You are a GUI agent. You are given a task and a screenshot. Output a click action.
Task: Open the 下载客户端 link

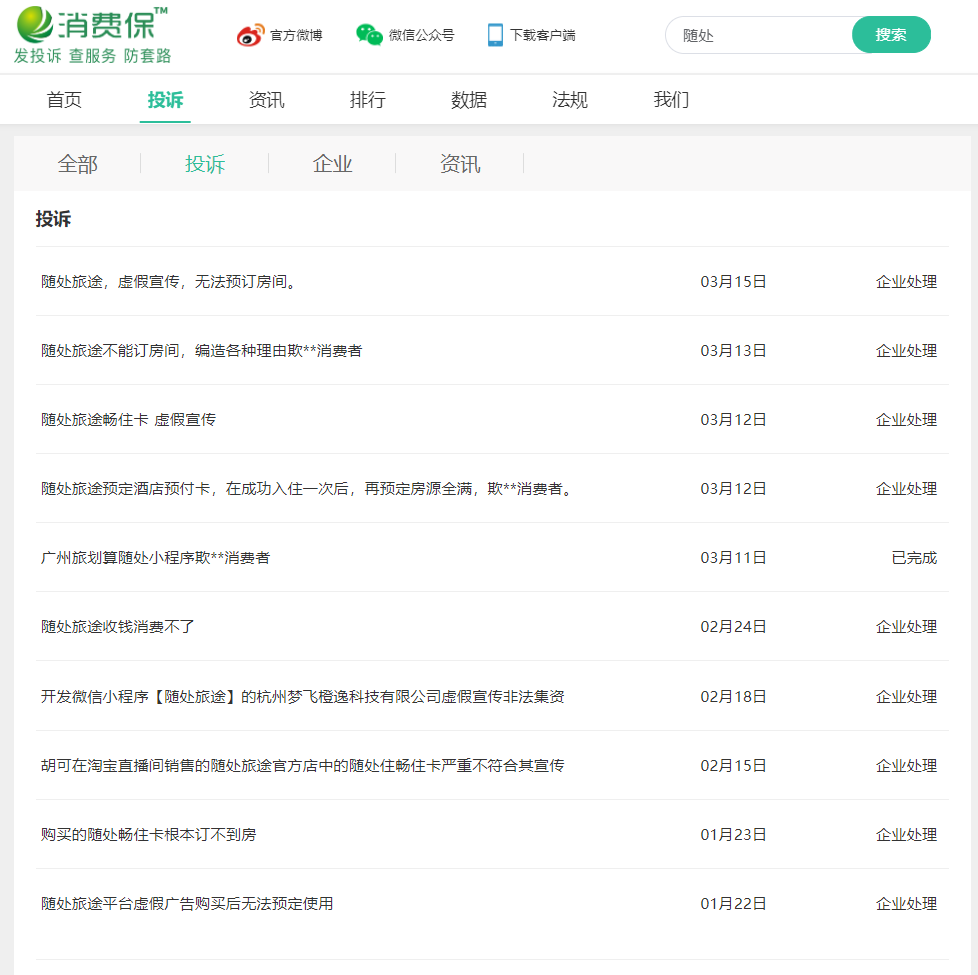543,35
